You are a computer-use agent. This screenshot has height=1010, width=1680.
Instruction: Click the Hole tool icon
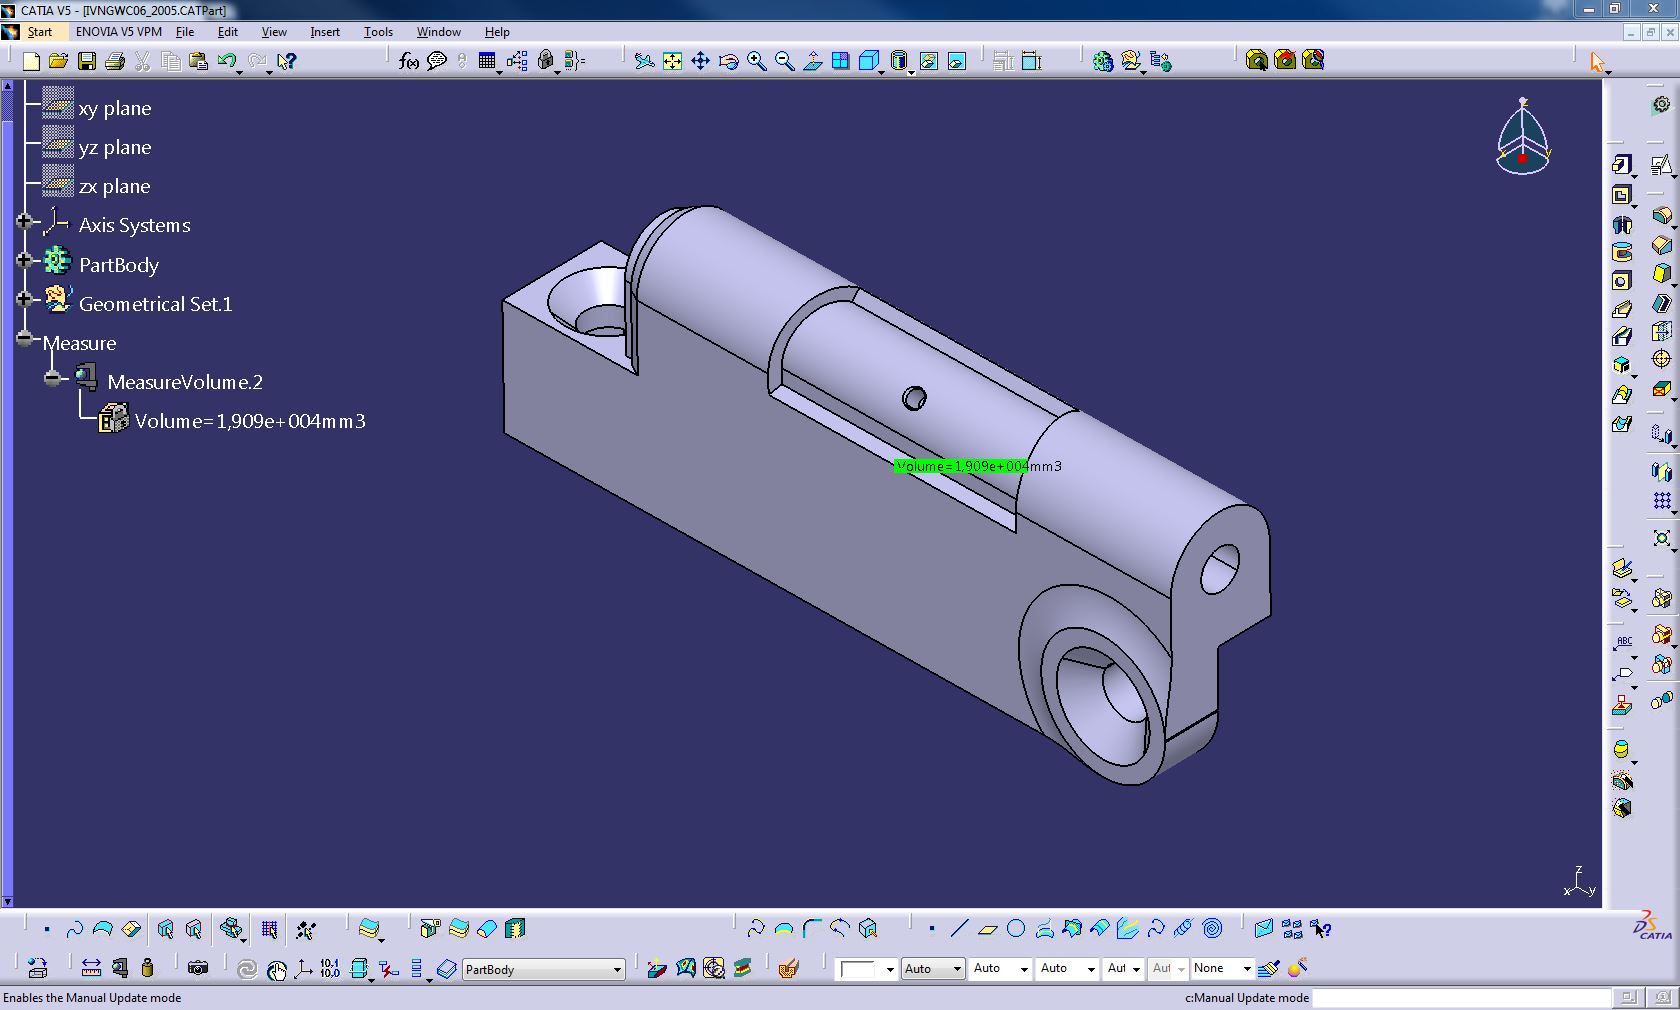coord(1621,281)
